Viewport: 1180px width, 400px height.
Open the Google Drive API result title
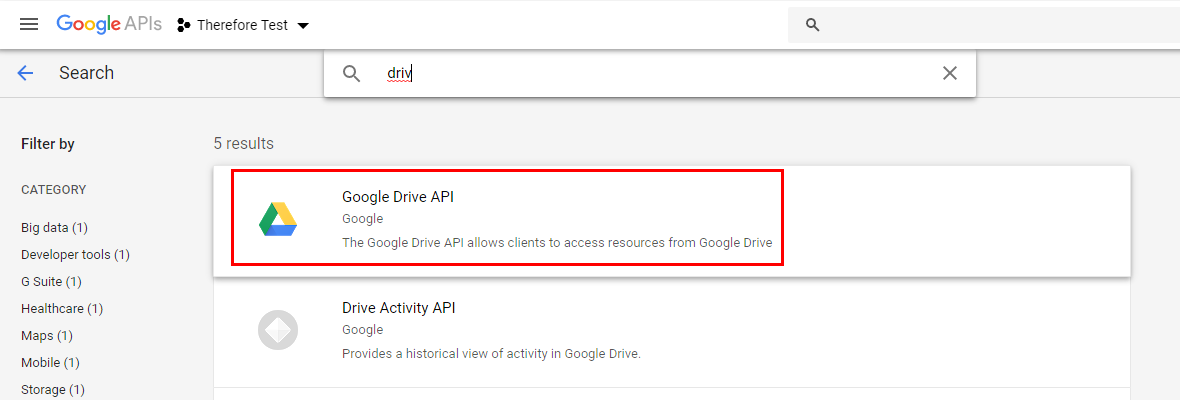tap(398, 197)
